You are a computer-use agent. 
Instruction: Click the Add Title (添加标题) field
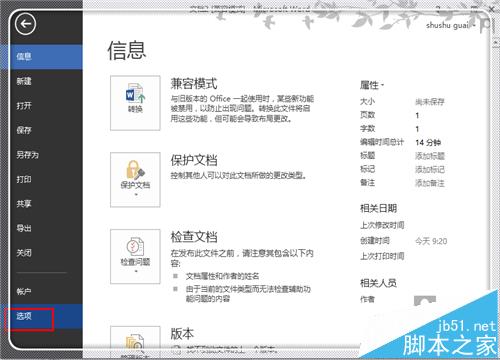coord(430,156)
